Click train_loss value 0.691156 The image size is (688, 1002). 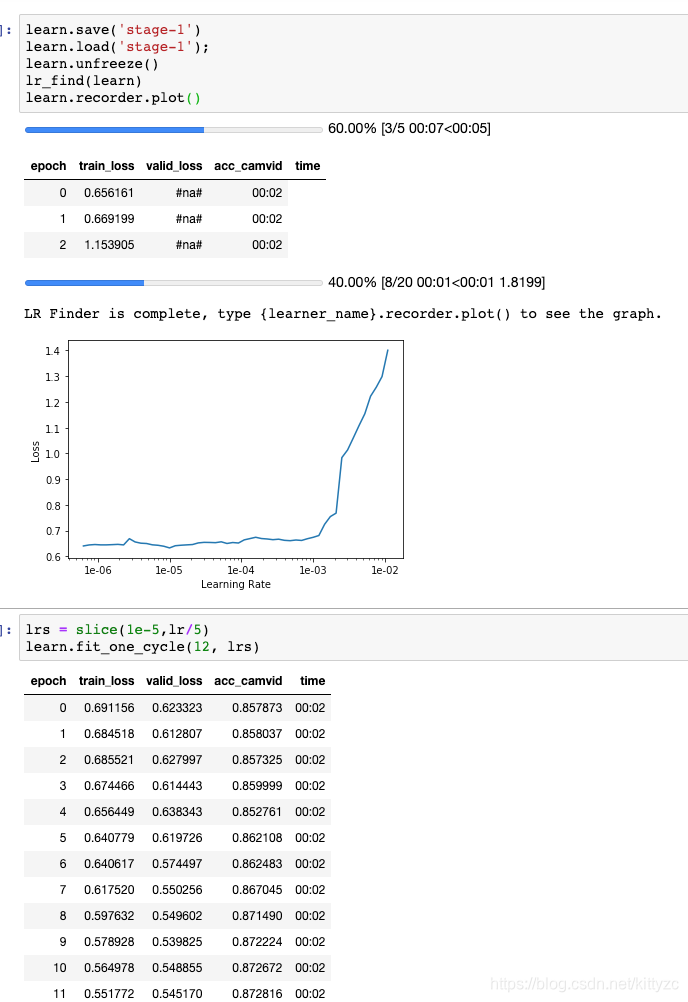109,708
